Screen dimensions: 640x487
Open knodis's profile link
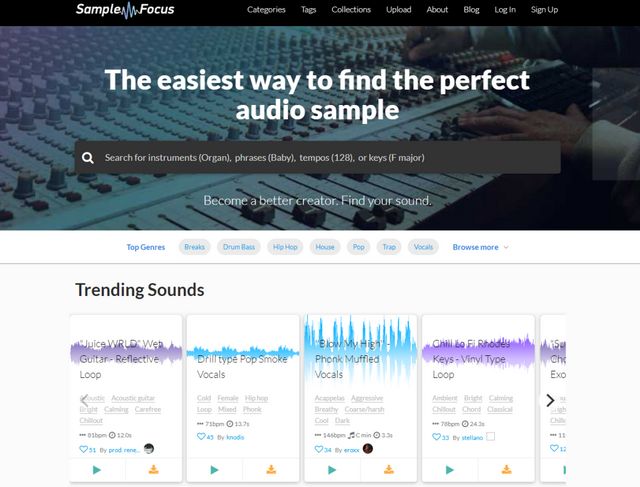[235, 437]
